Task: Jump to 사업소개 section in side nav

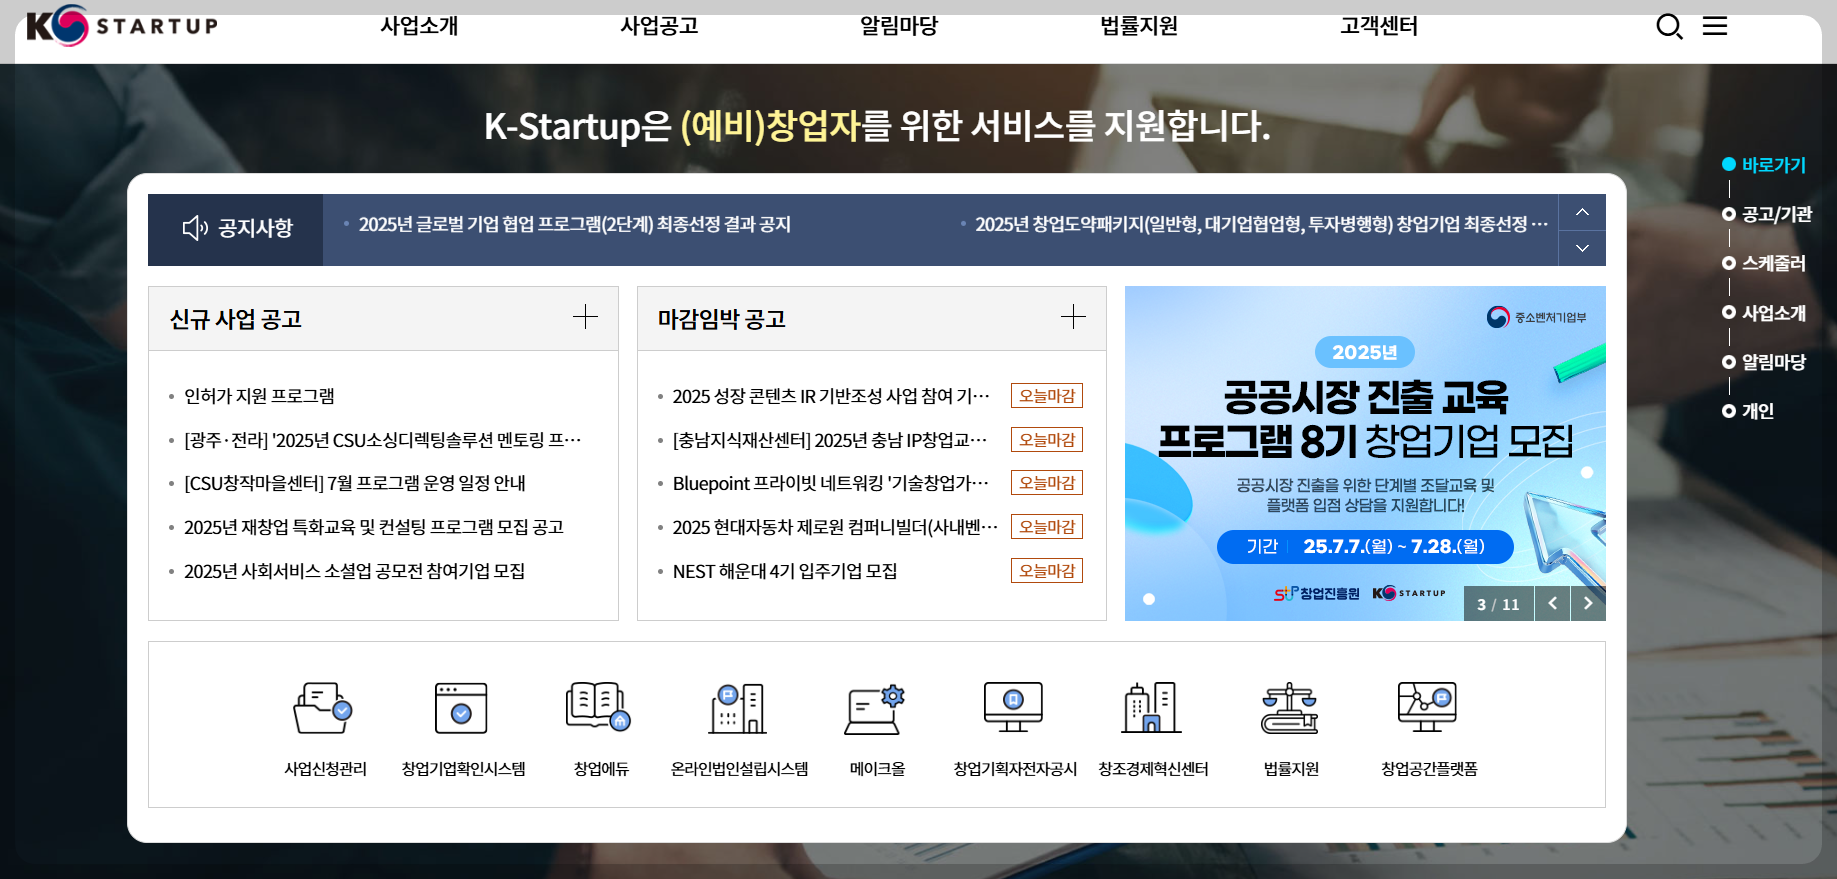Action: (x=1764, y=313)
